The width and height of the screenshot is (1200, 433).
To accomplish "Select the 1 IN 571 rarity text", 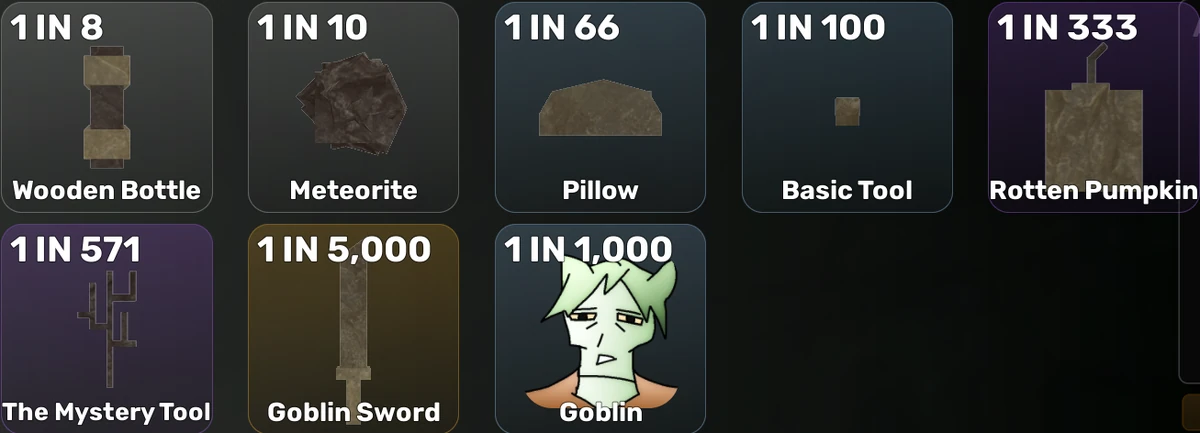I will pyautogui.click(x=76, y=249).
